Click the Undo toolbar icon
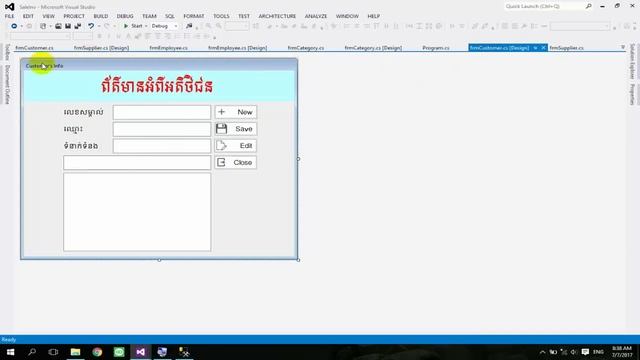The image size is (640, 360). 91,26
